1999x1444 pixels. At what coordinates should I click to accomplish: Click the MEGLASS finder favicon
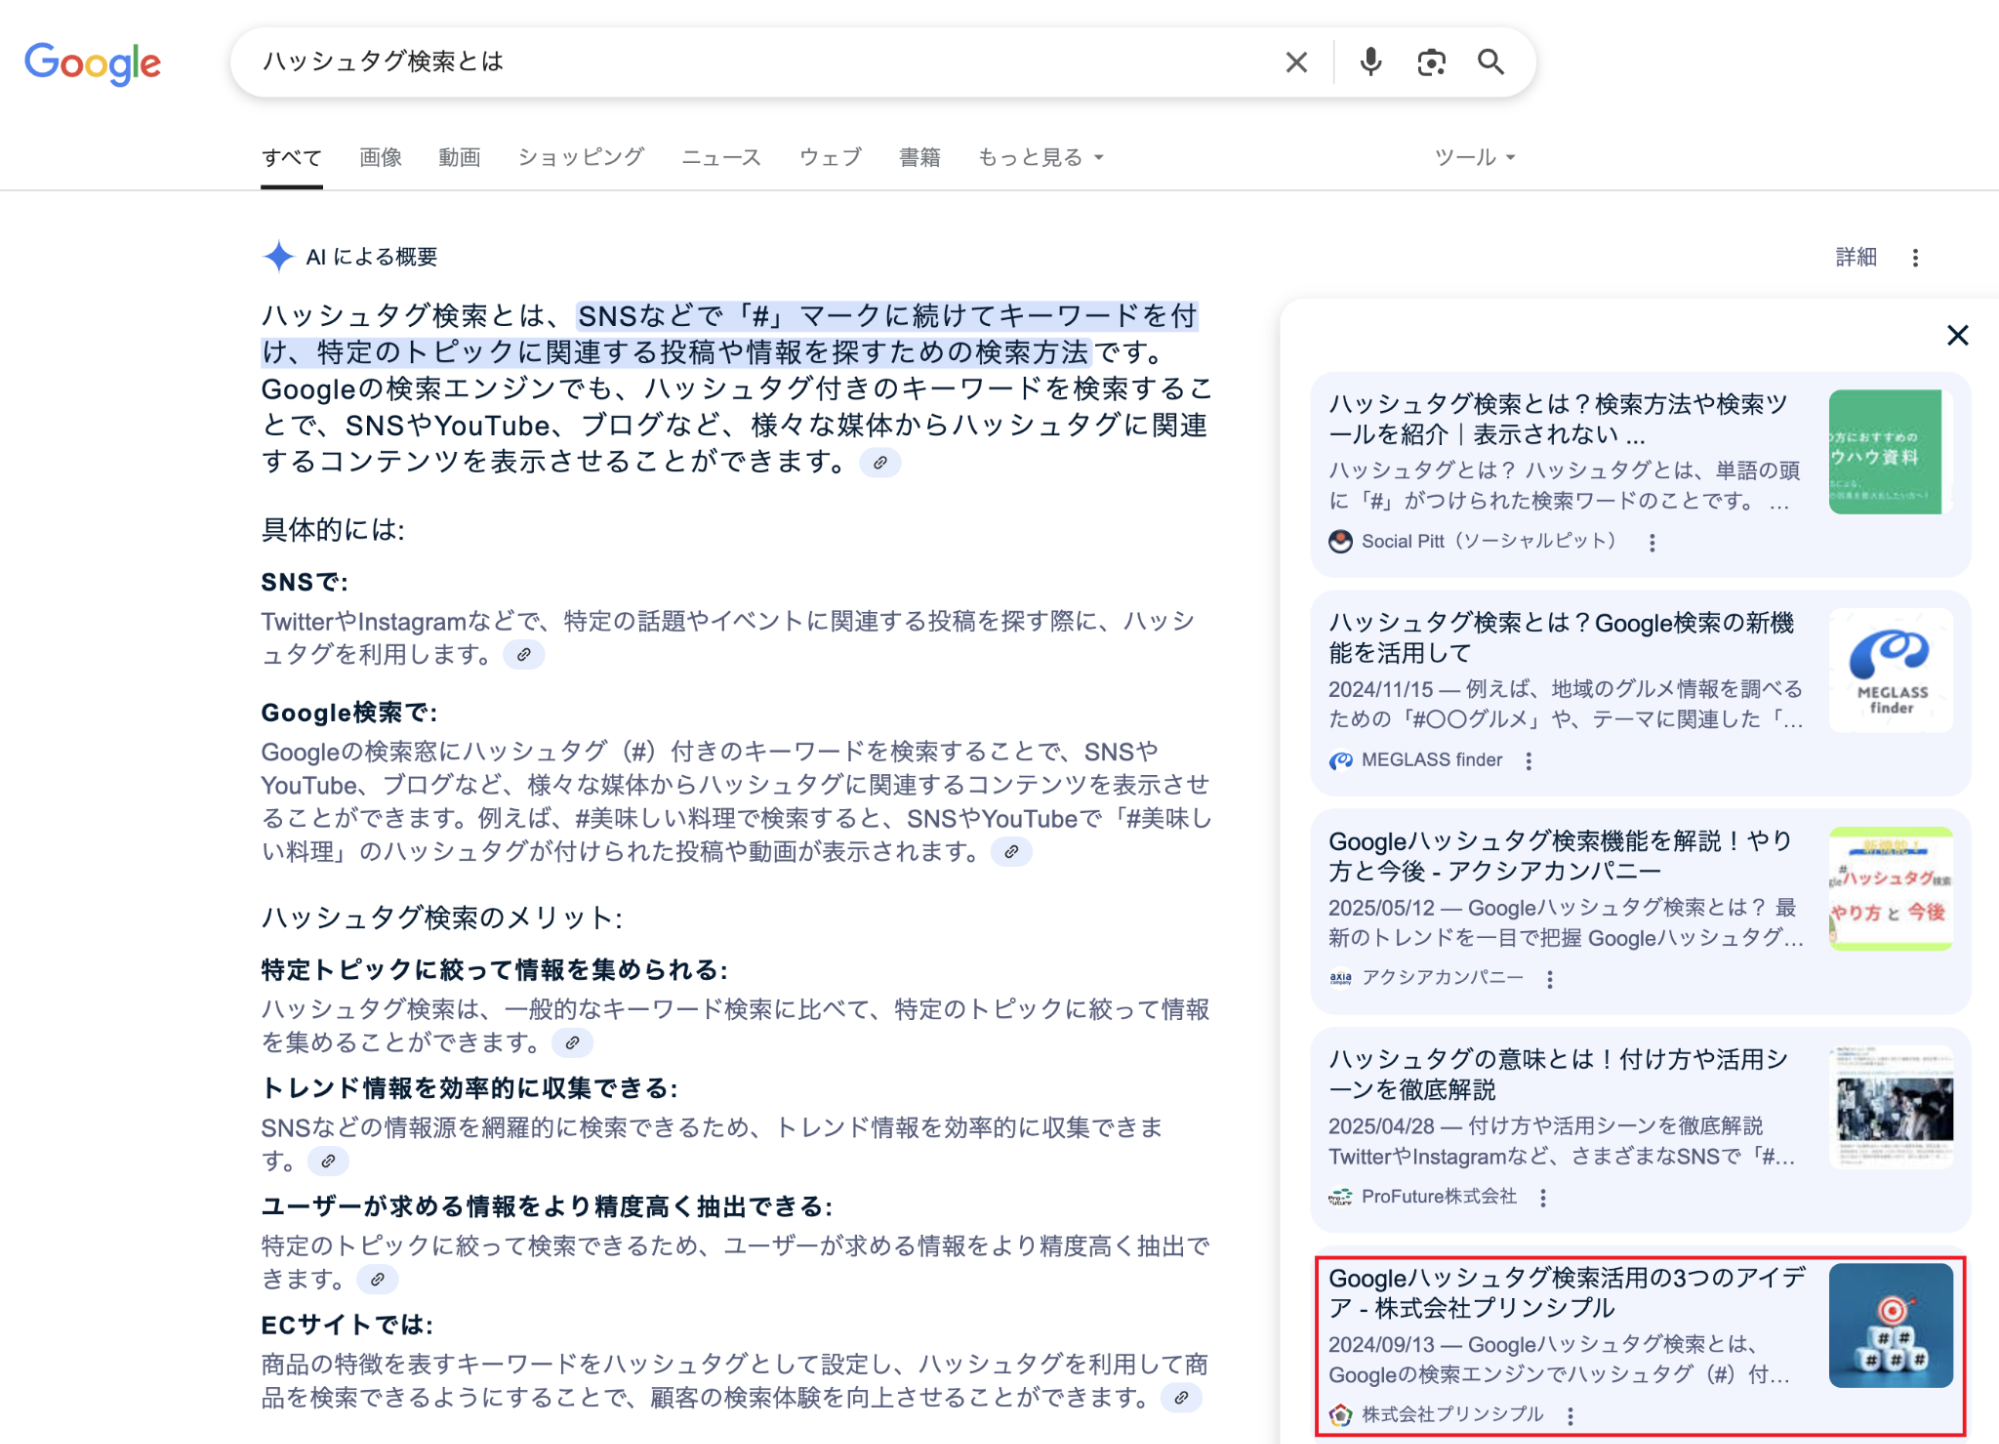coord(1340,760)
